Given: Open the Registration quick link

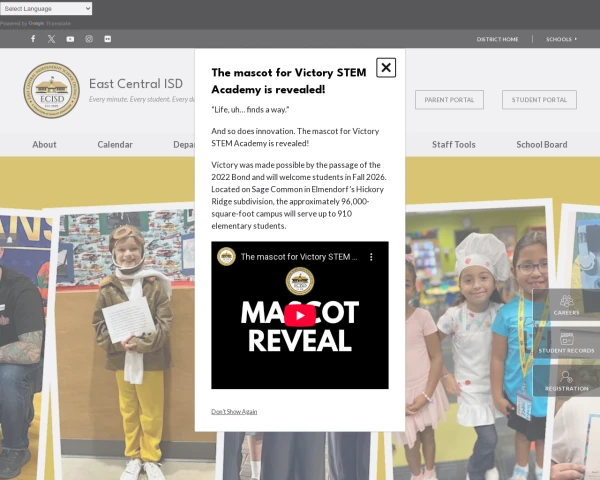Looking at the screenshot, I should click(x=566, y=380).
